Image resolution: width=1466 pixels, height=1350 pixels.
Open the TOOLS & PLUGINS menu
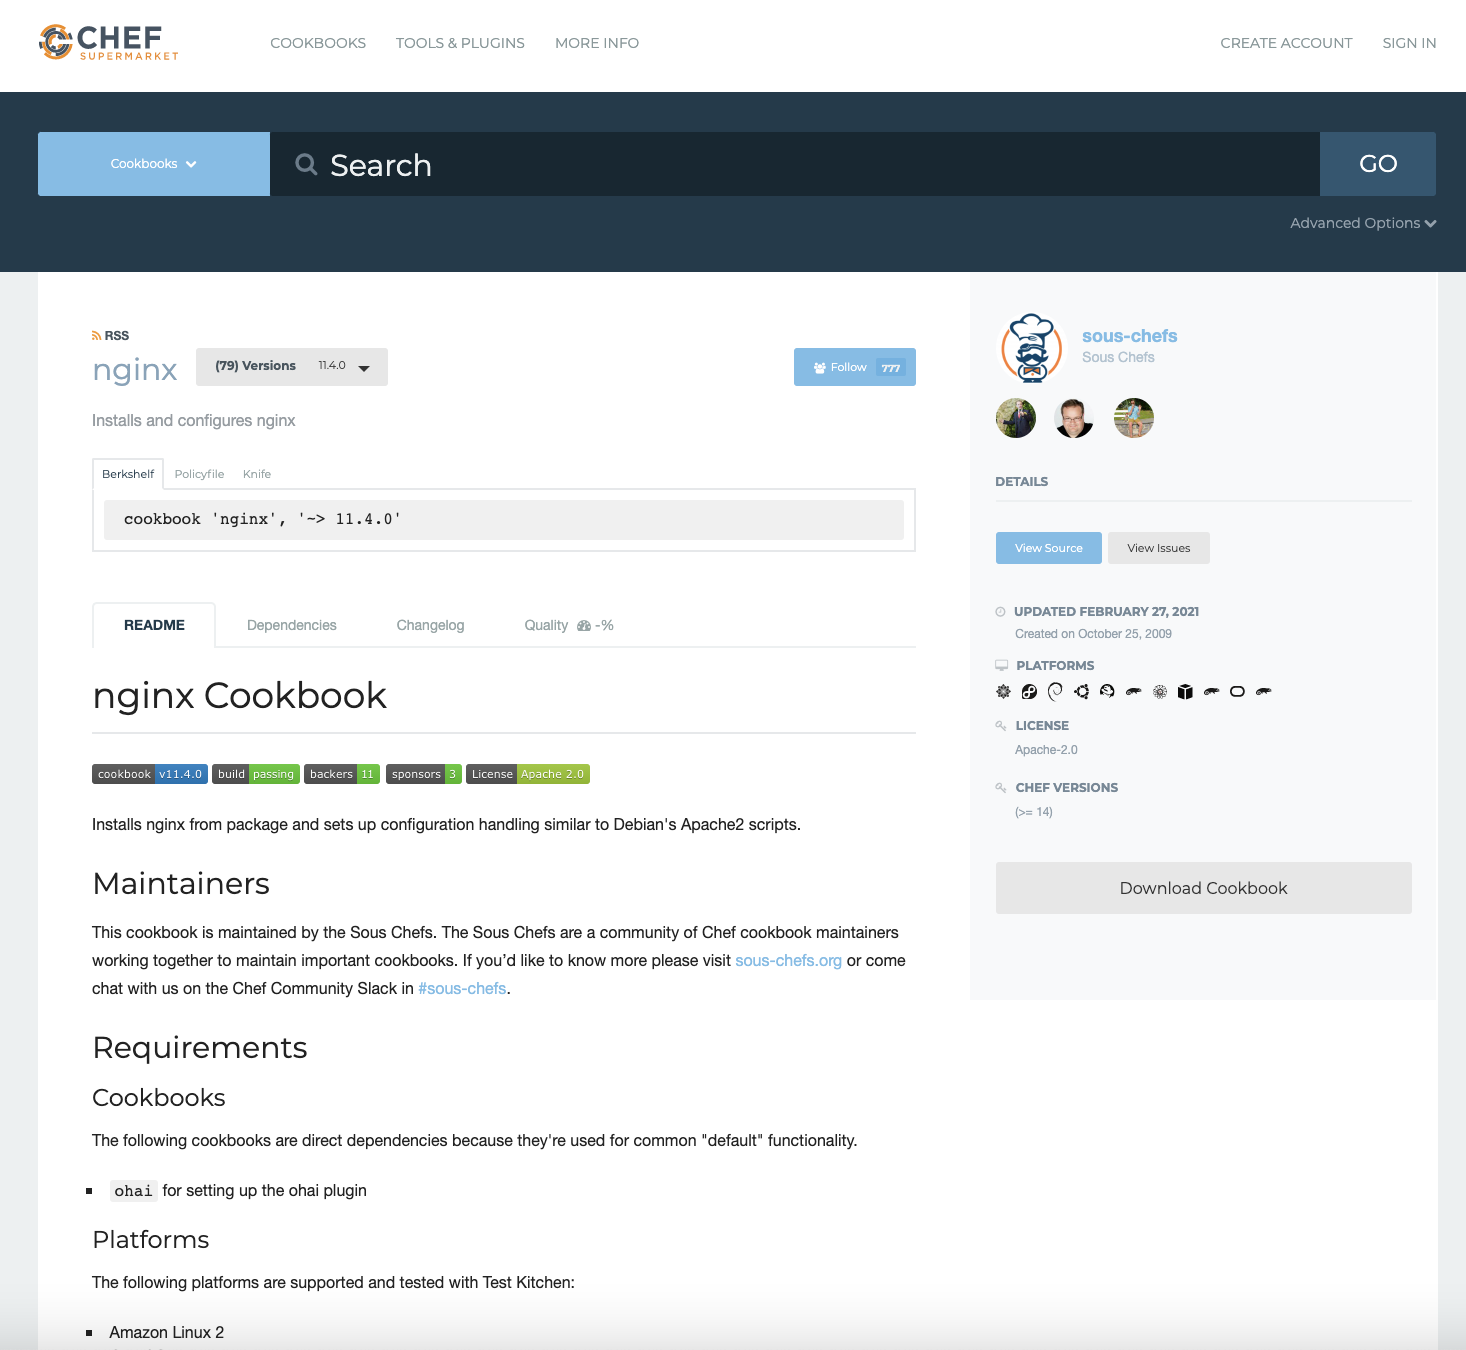(460, 43)
